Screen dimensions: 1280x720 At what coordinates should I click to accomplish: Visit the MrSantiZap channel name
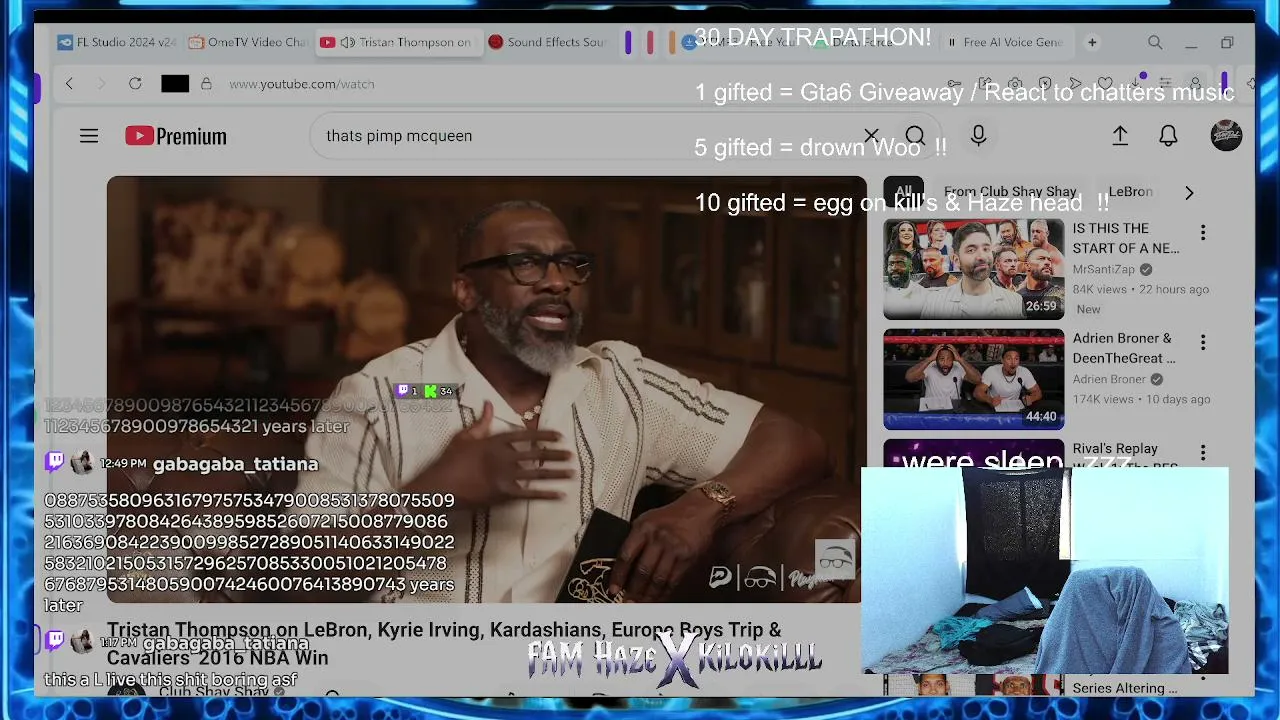pyautogui.click(x=1104, y=270)
